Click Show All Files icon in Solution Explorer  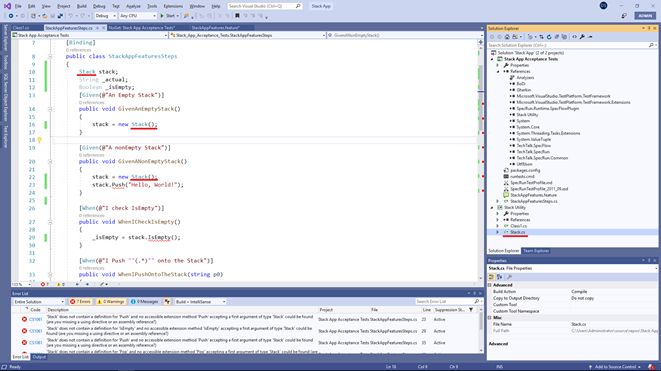click(x=564, y=37)
